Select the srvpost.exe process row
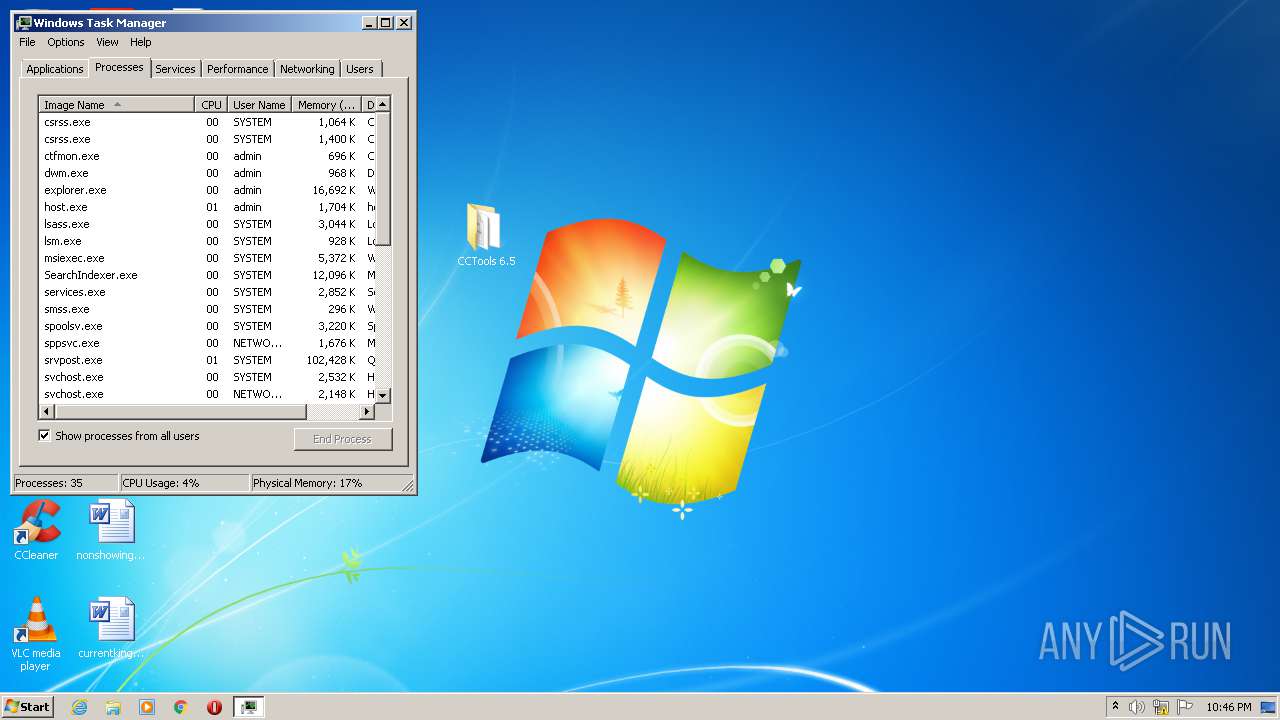1280x720 pixels. [x=207, y=360]
